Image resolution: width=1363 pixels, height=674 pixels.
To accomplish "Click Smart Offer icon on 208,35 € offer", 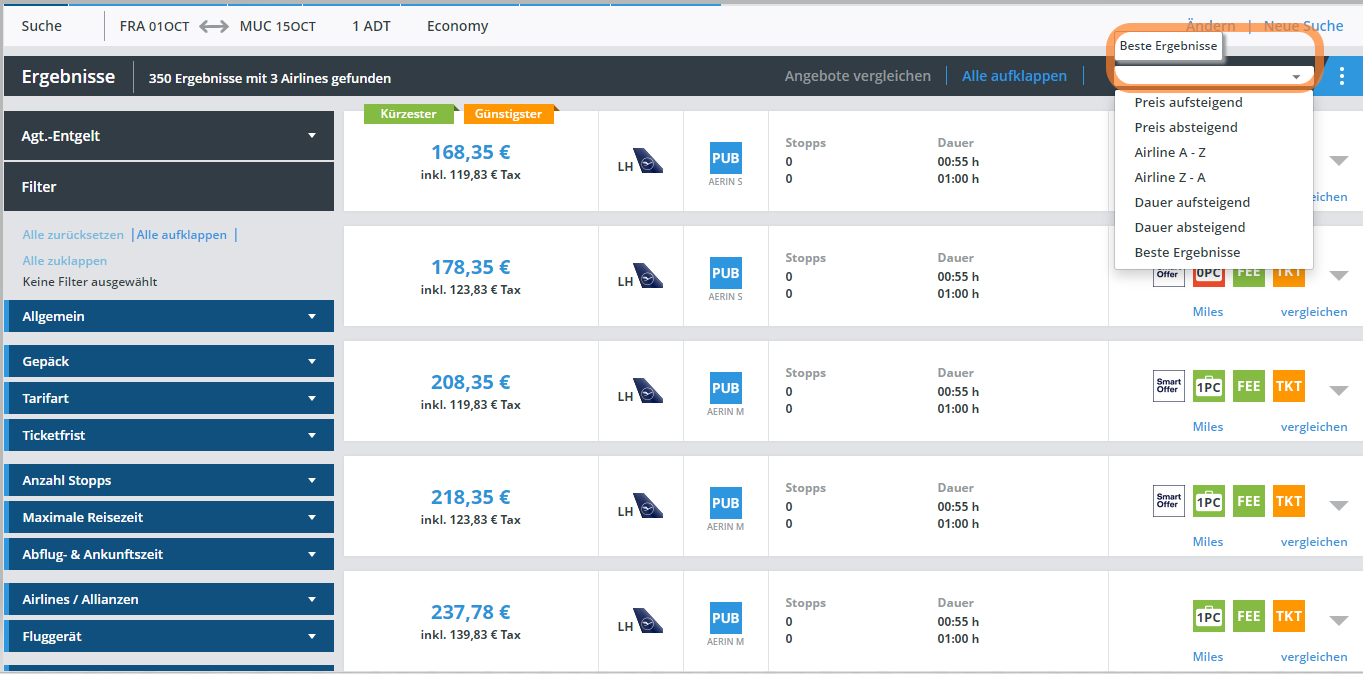I will coord(1168,386).
